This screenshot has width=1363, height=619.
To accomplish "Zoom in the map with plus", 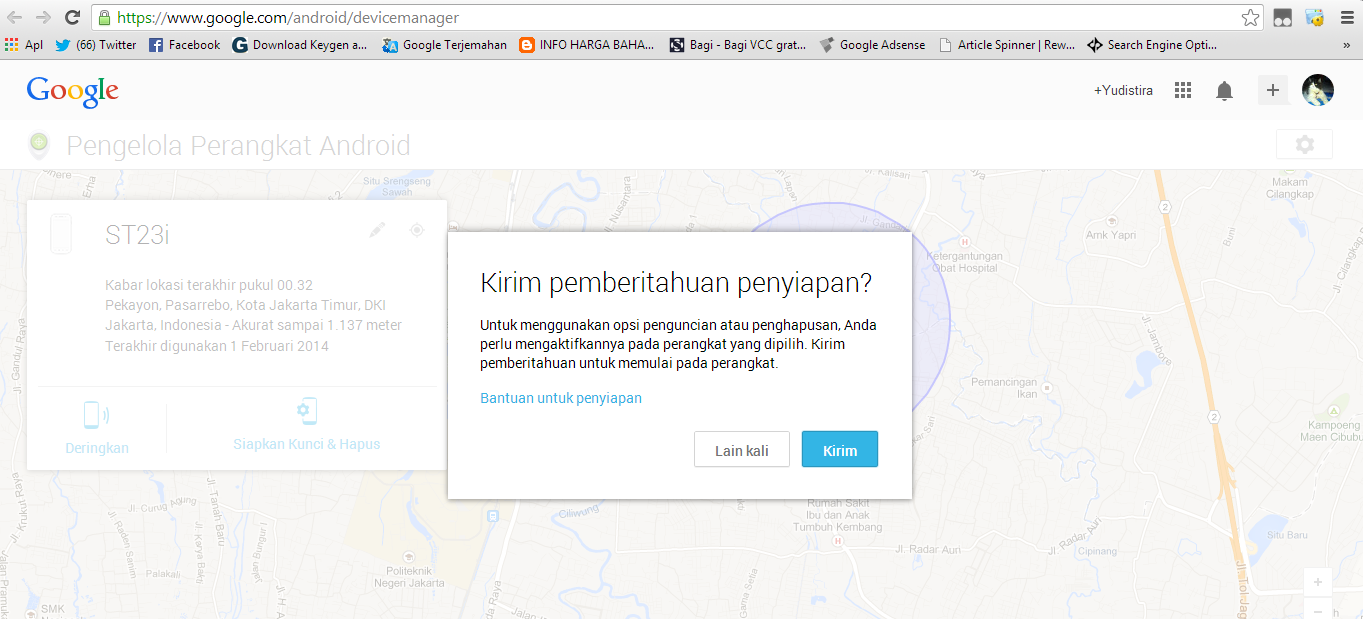I will pos(1318,582).
